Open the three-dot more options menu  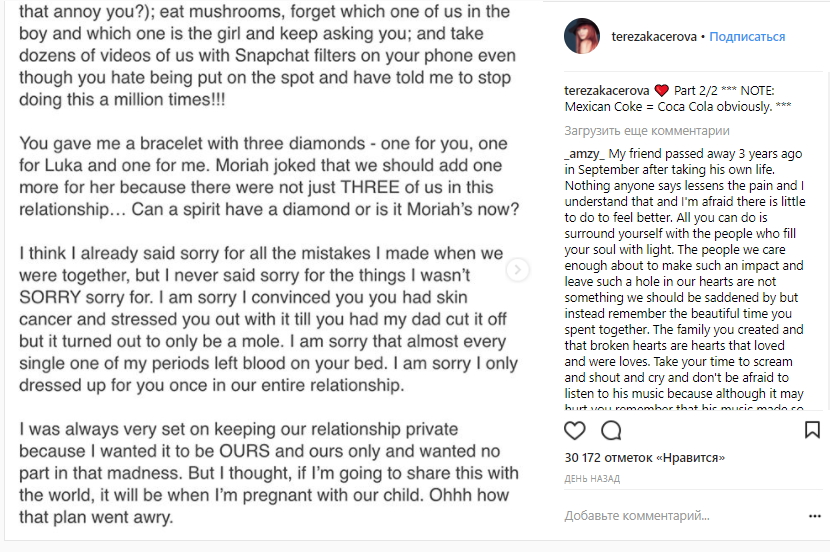pos(814,516)
